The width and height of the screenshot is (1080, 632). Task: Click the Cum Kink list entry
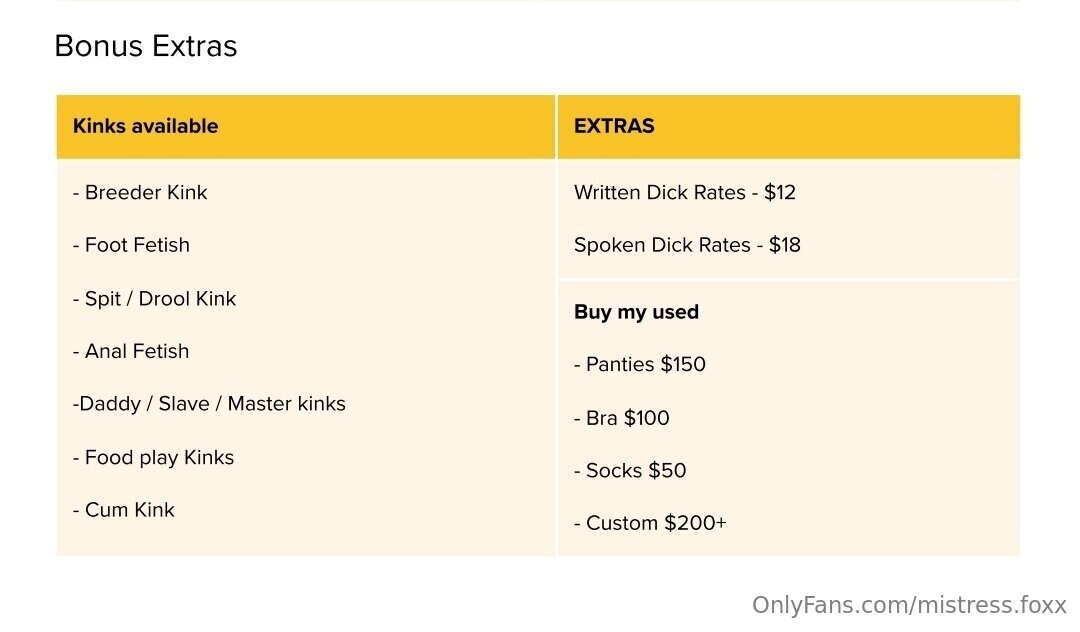[124, 510]
